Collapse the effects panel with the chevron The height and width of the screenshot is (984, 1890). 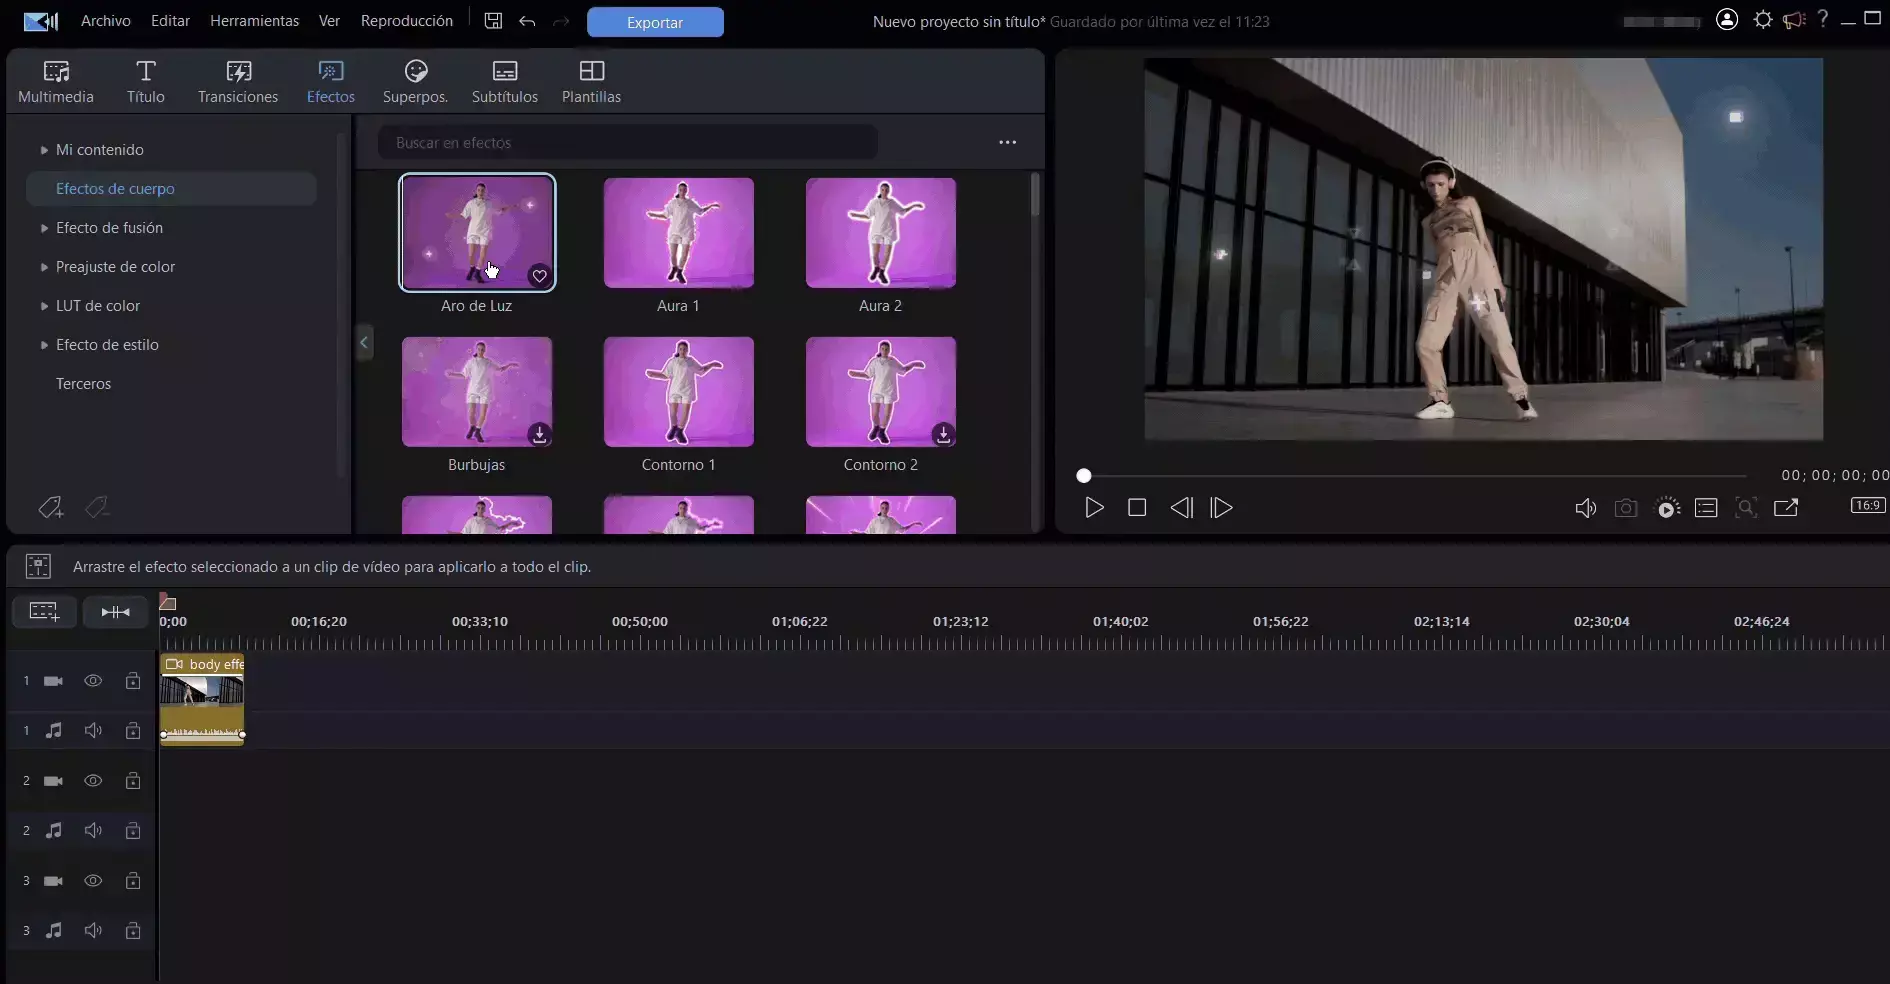tap(364, 342)
